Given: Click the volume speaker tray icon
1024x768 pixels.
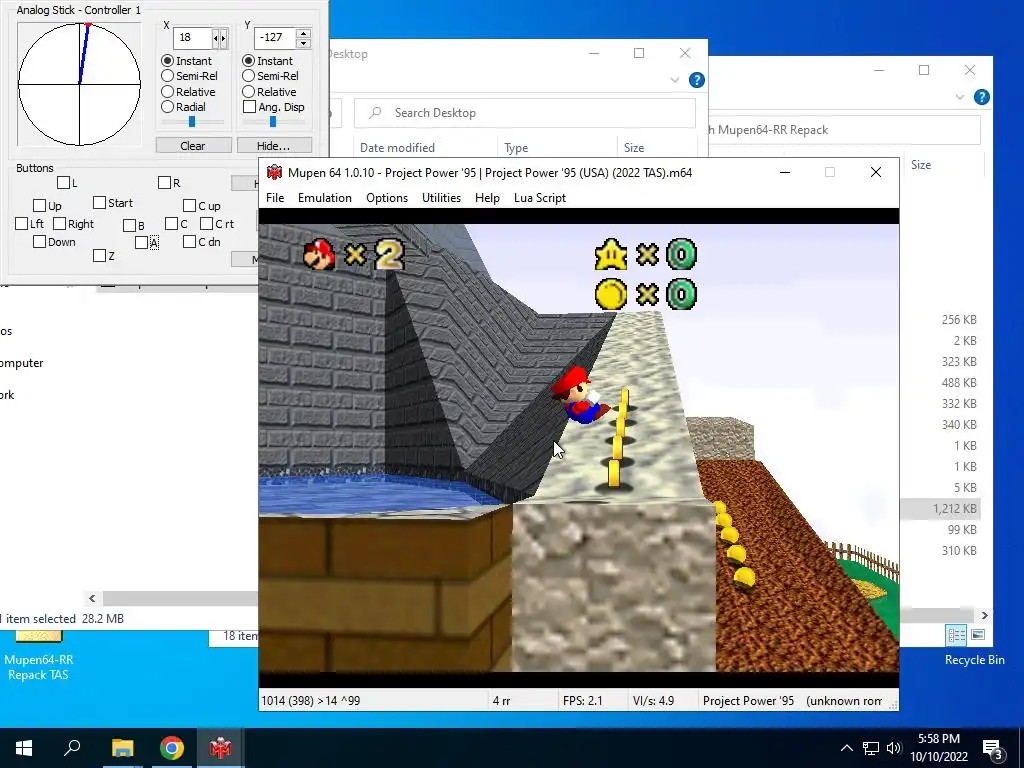Looking at the screenshot, I should pos(893,748).
